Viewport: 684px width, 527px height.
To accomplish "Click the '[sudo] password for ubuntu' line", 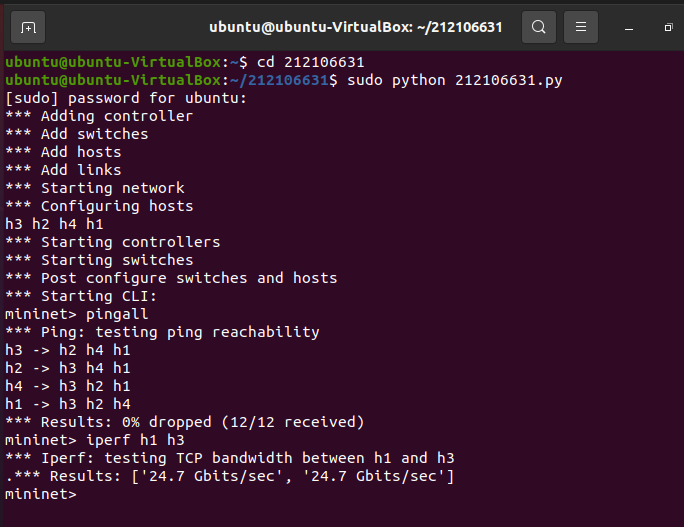I will click(125, 98).
